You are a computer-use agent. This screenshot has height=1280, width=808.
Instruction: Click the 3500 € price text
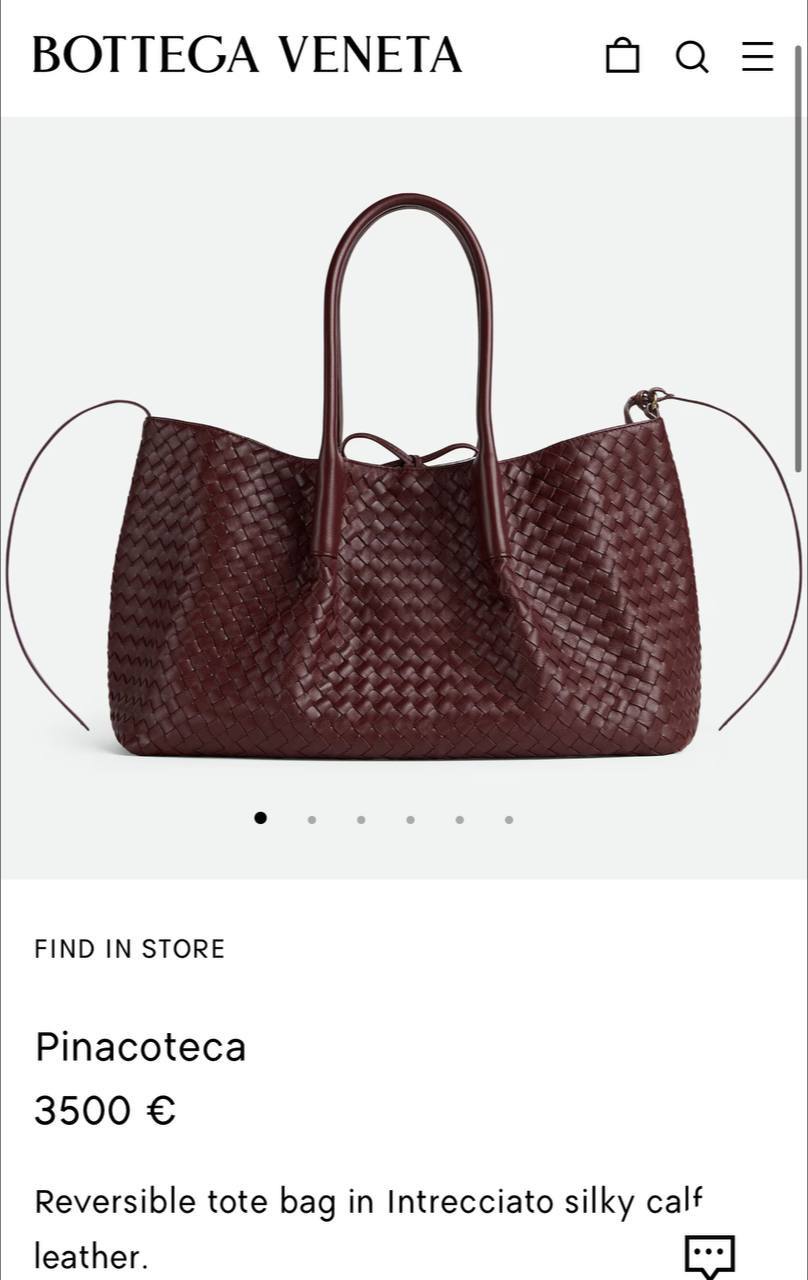105,1110
